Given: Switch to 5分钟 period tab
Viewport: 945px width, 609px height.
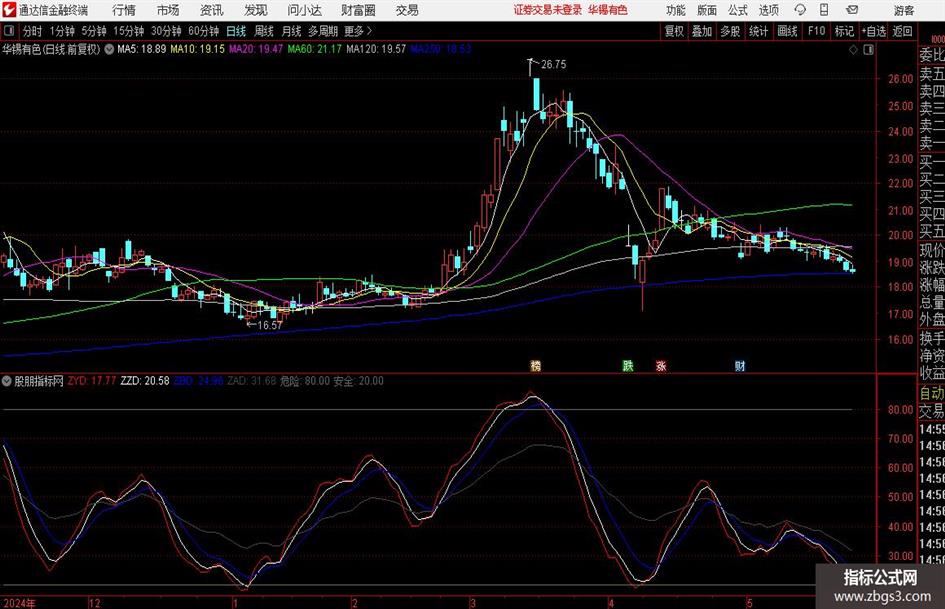Looking at the screenshot, I should (94, 31).
